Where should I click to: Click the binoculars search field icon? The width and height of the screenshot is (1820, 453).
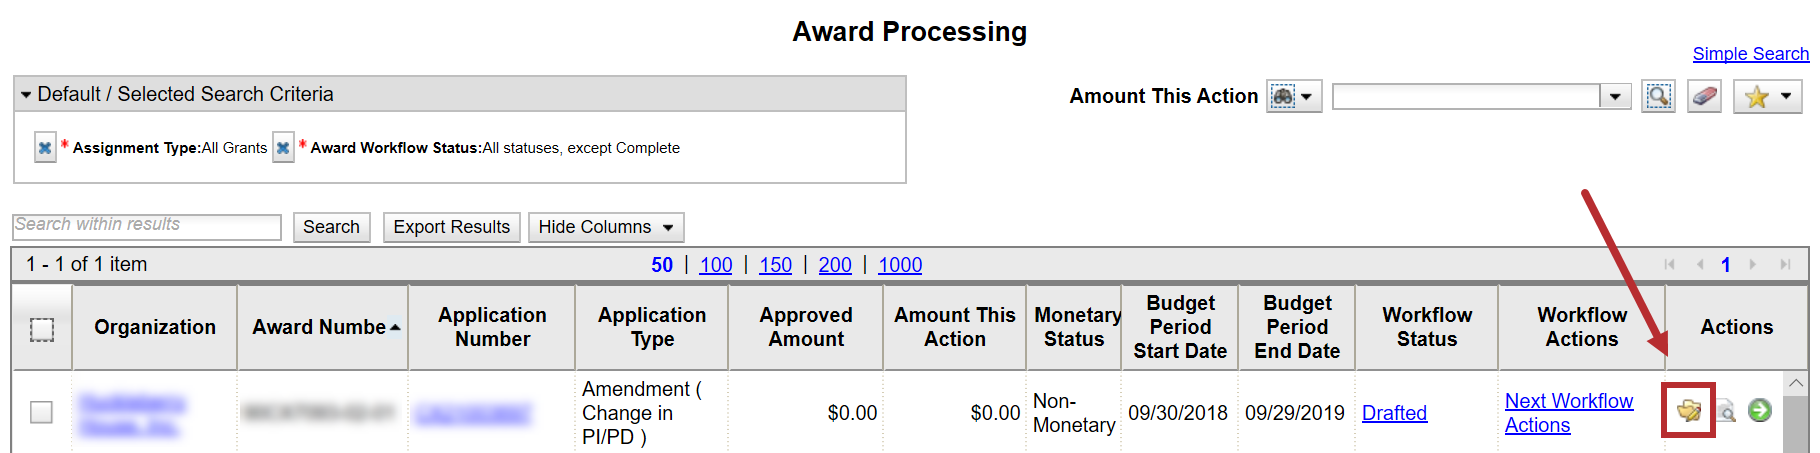(1283, 97)
